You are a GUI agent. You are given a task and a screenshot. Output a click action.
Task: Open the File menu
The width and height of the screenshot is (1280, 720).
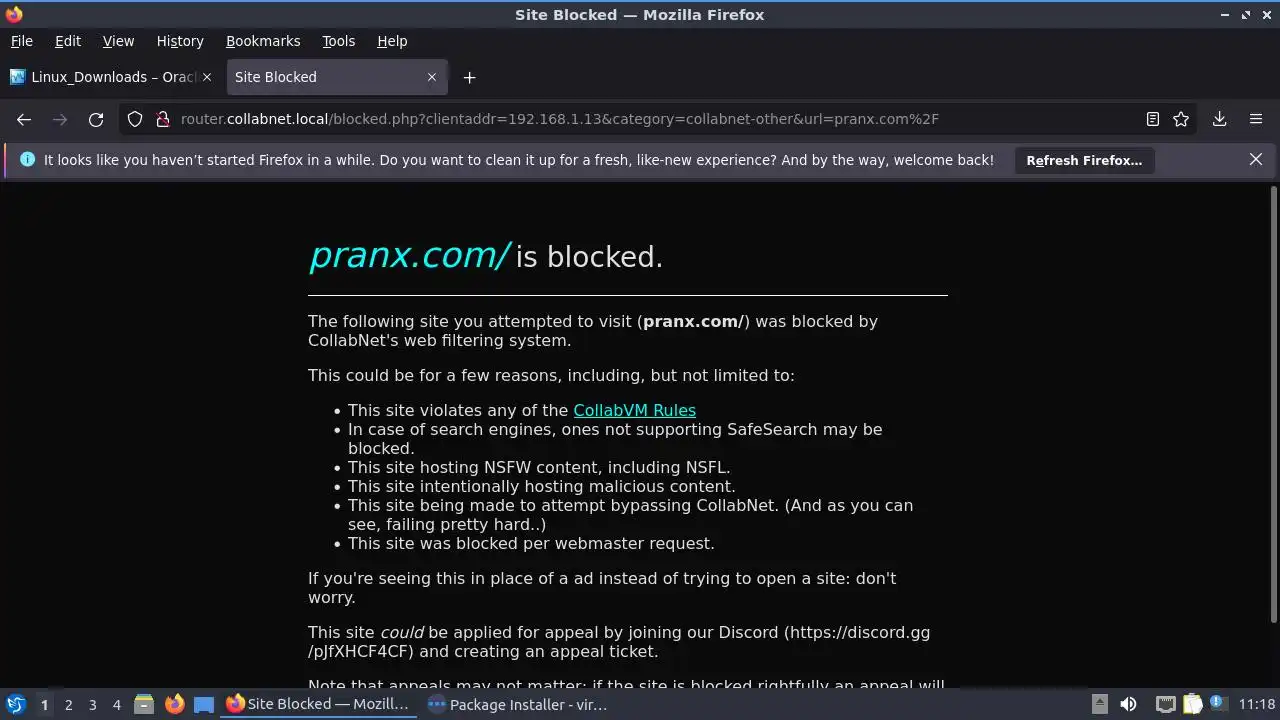[x=21, y=41]
